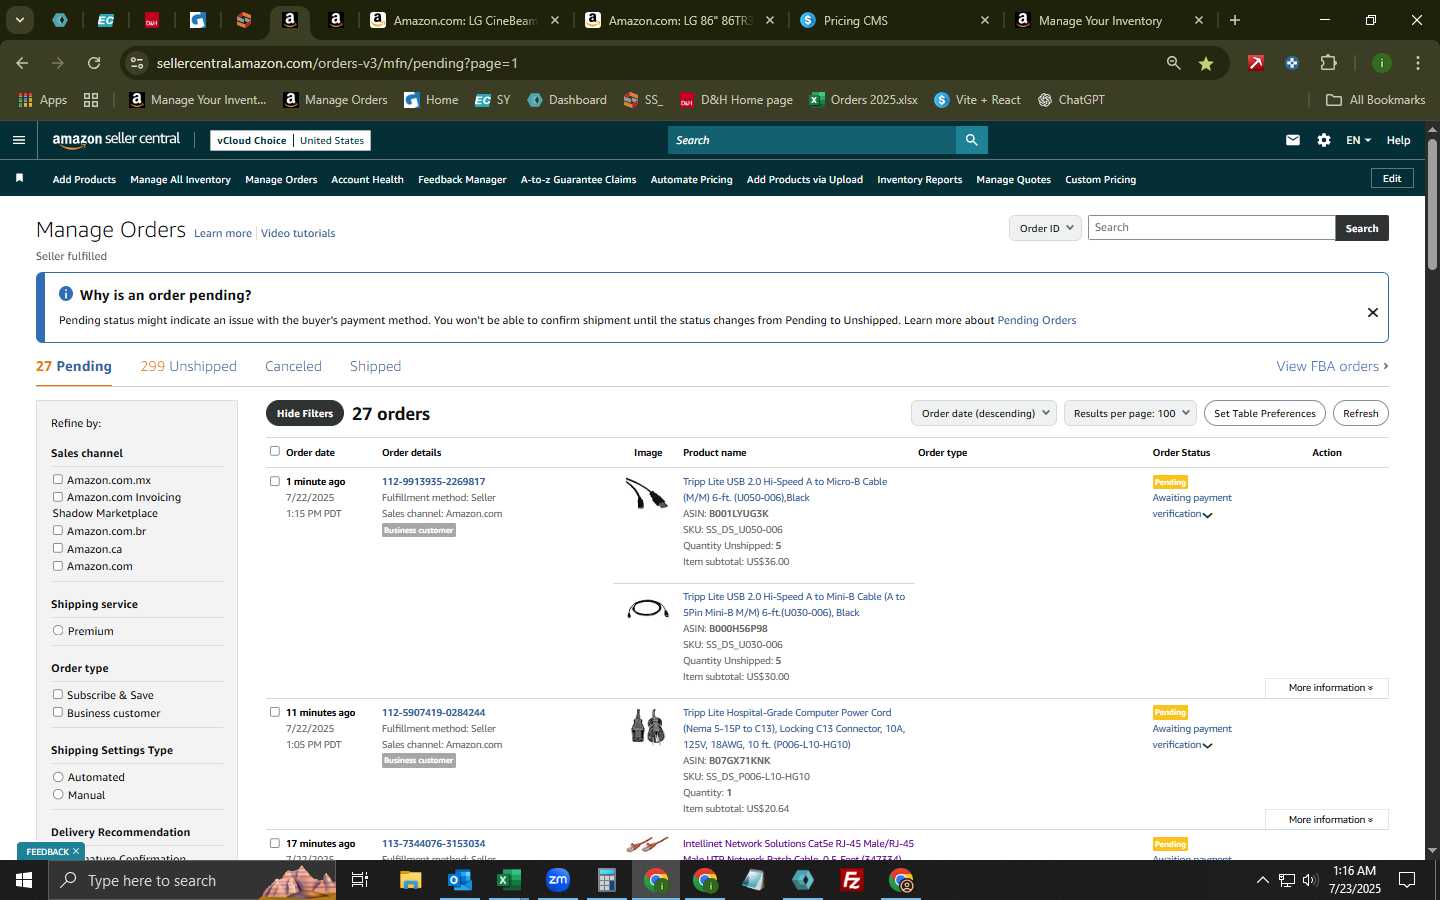Check the Amazon.com.mx sales channel filter

coord(58,480)
